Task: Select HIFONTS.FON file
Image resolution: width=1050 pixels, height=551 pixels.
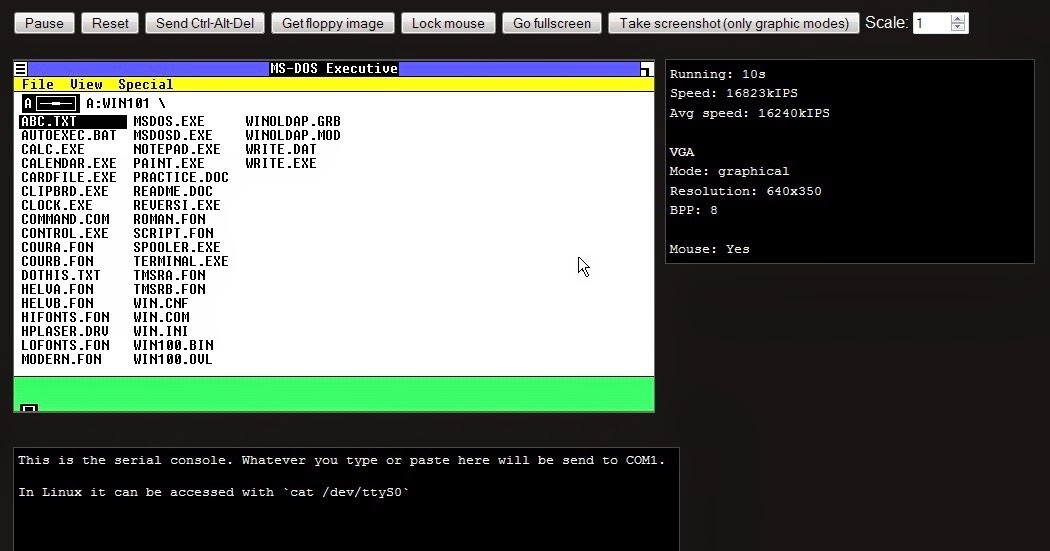Action: (x=65, y=318)
